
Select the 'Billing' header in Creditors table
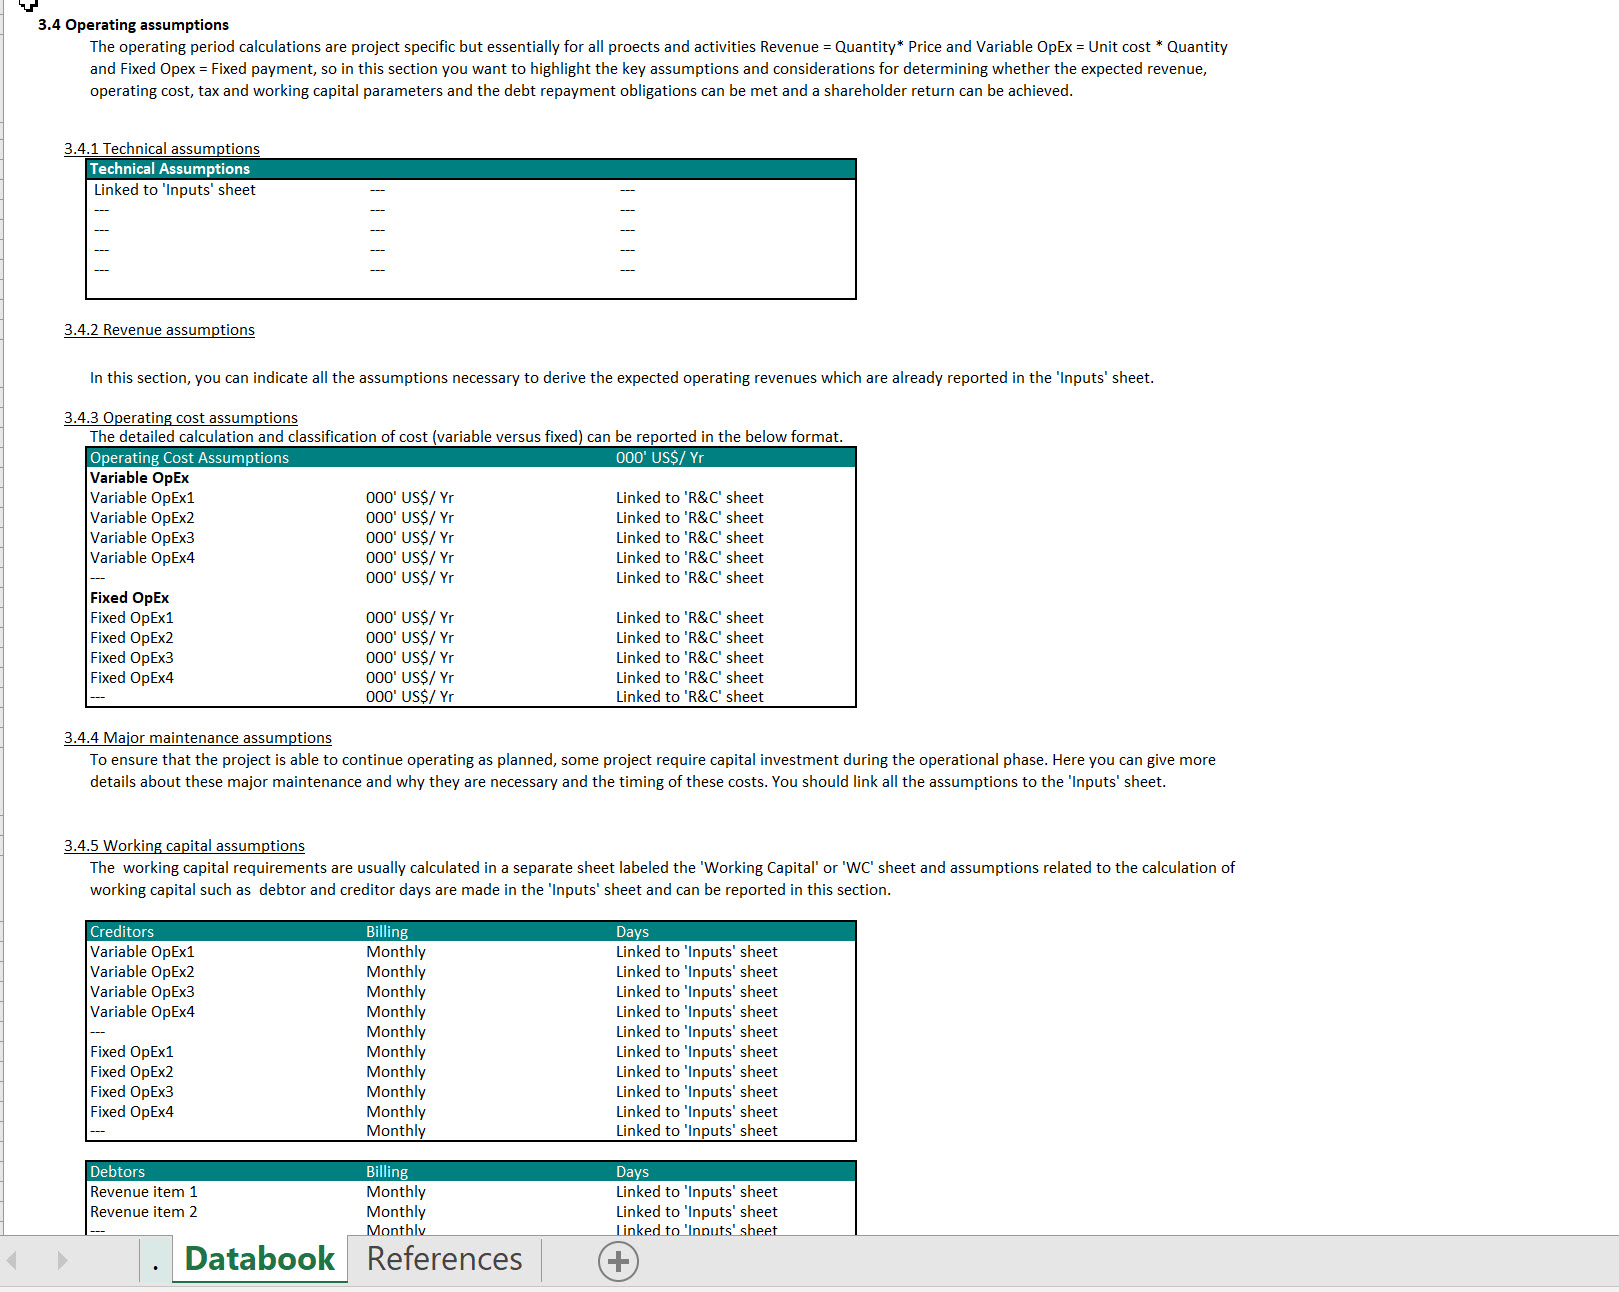pos(387,932)
